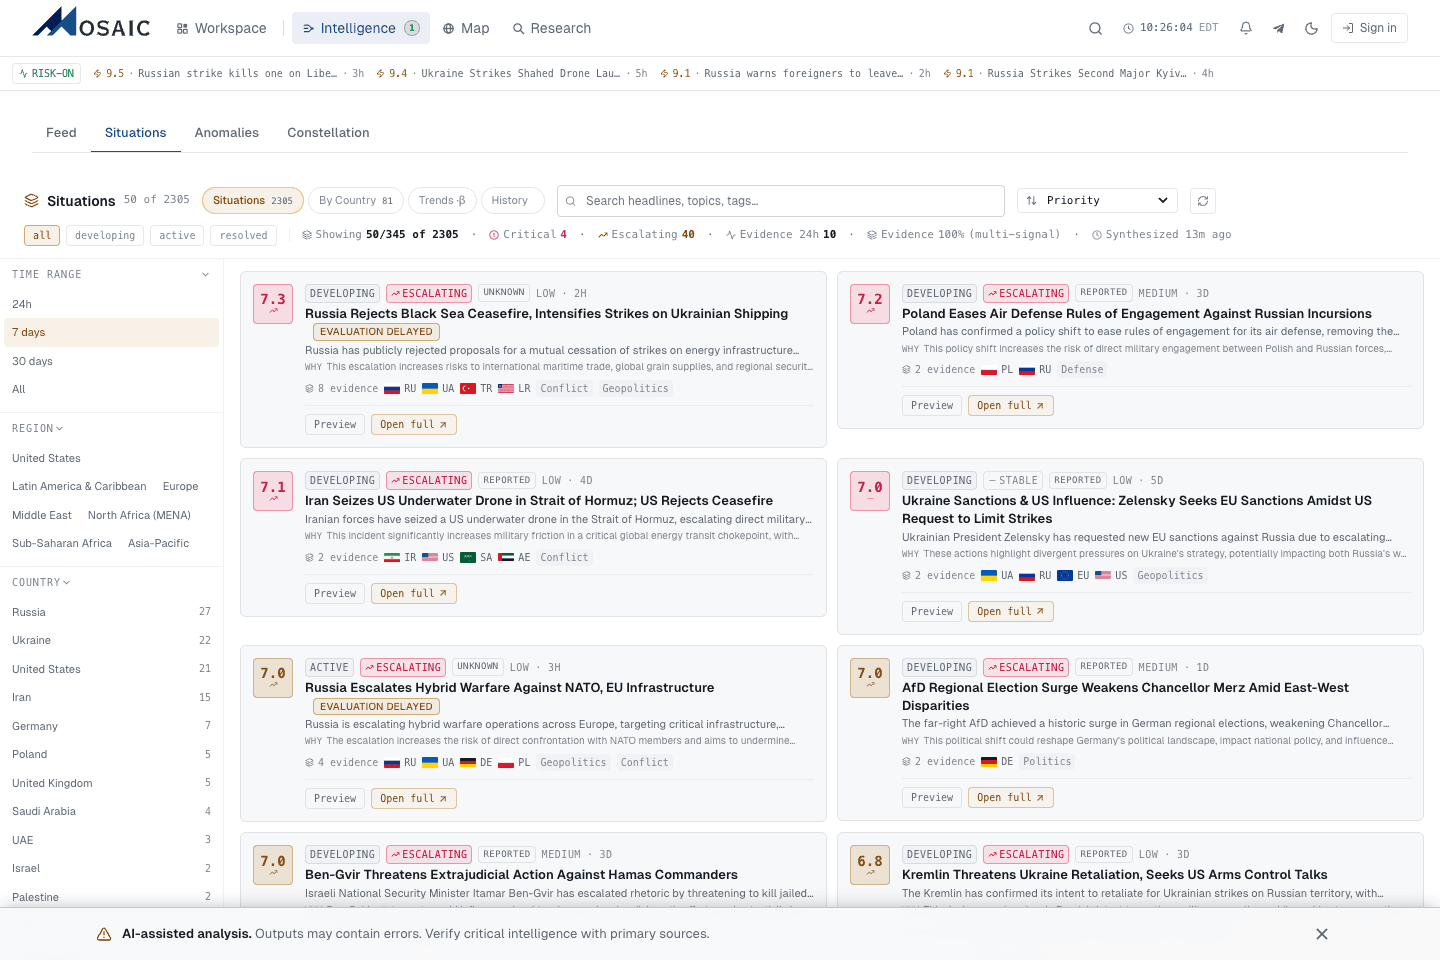1440x960 pixels.
Task: Click the refresh situations icon button
Action: (1203, 201)
